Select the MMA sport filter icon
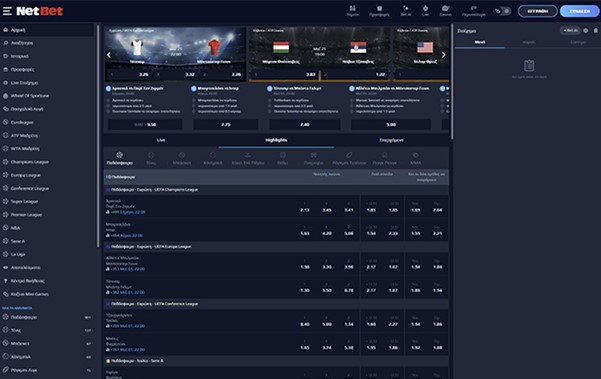Viewport: 601px width, 379px height. click(415, 158)
